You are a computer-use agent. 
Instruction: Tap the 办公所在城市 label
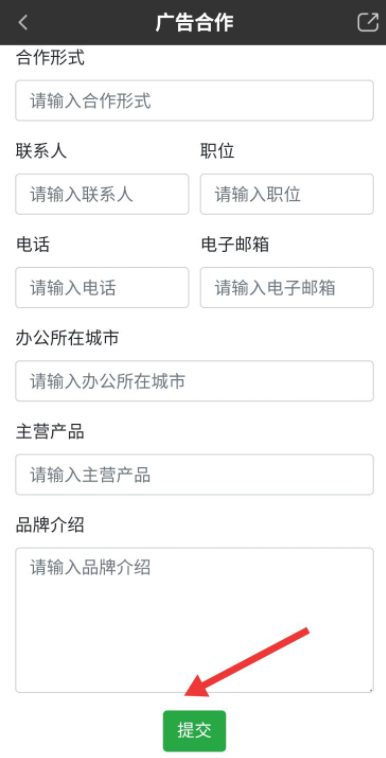(x=67, y=338)
